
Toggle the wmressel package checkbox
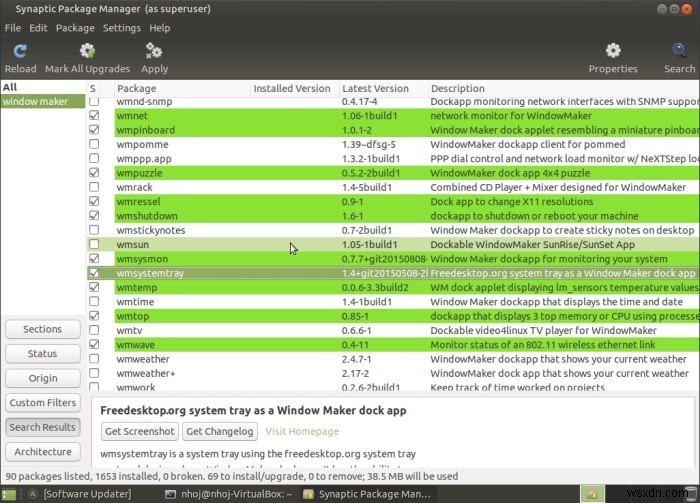click(94, 201)
